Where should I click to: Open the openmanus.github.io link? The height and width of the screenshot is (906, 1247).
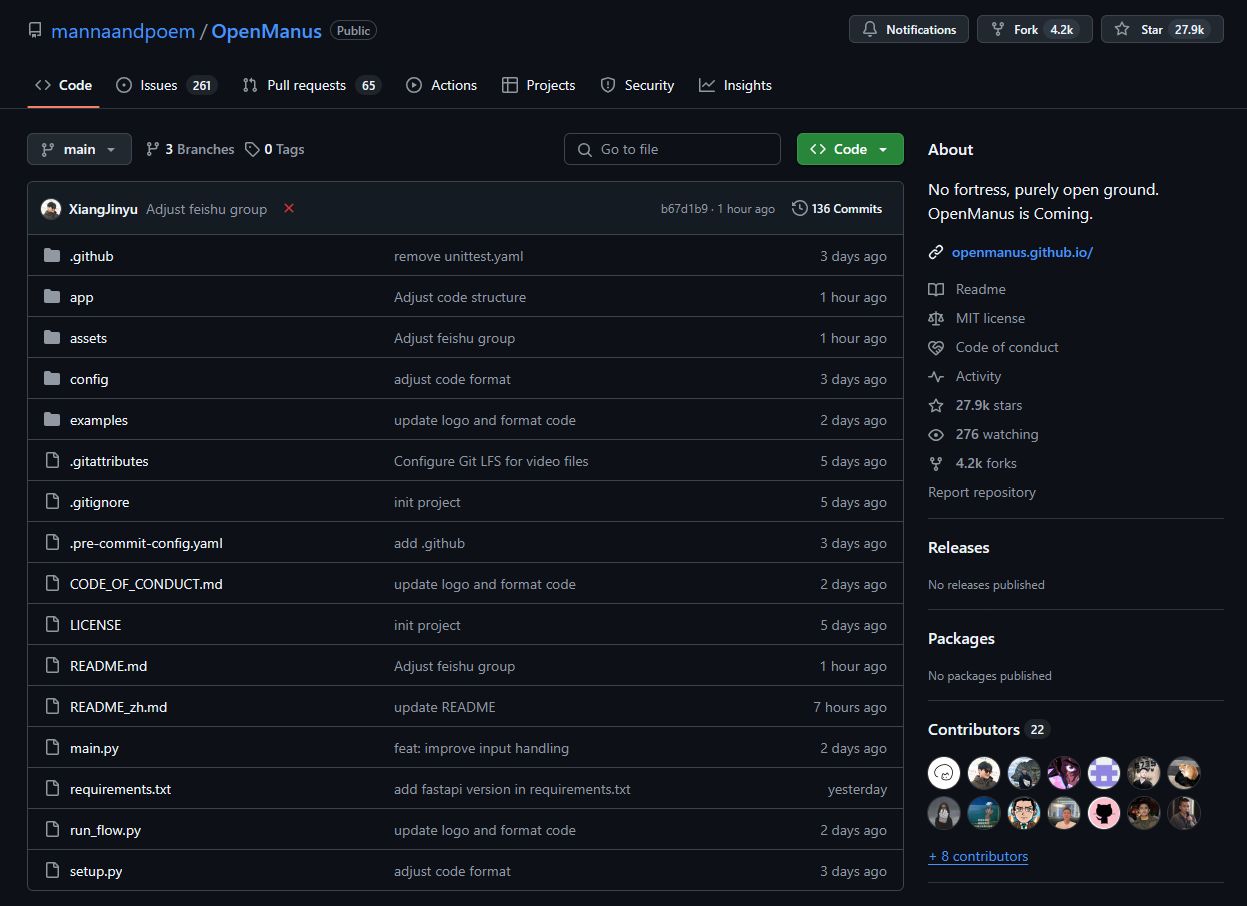click(x=1022, y=252)
